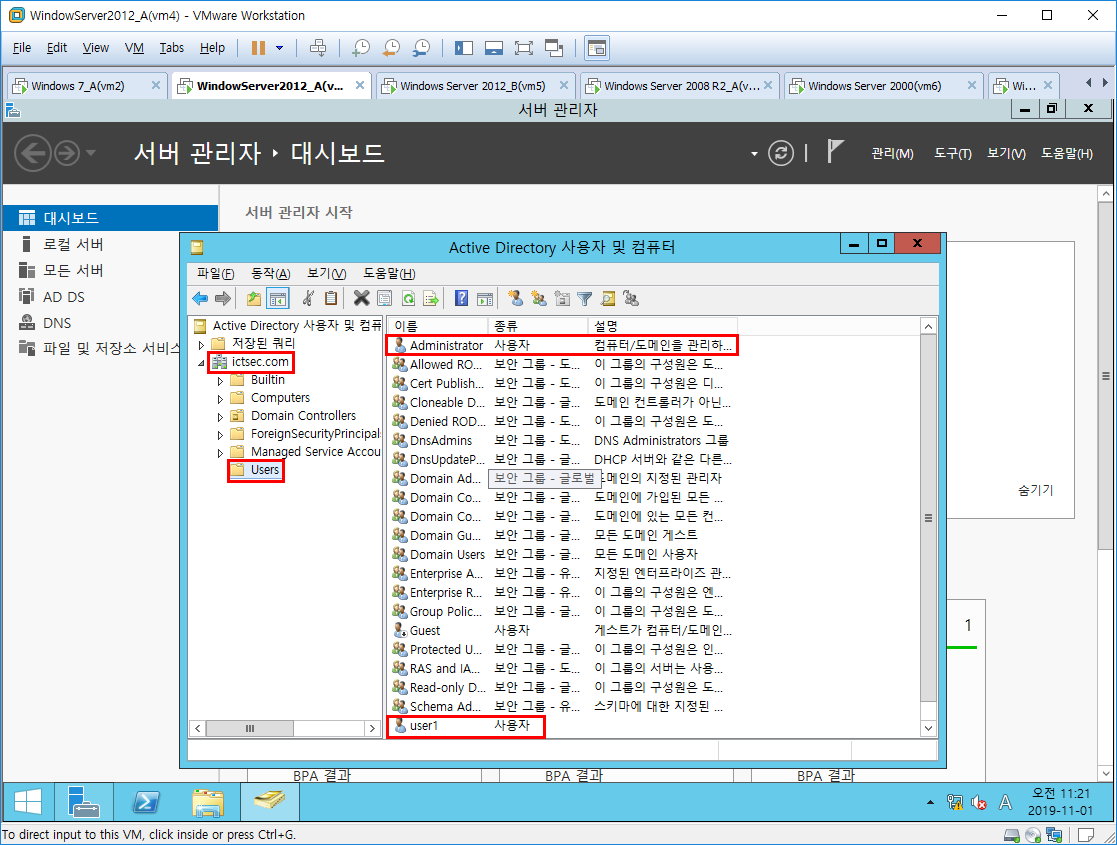The width and height of the screenshot is (1117, 845).
Task: Expand Managed Service Accounts node
Action: coord(220,453)
